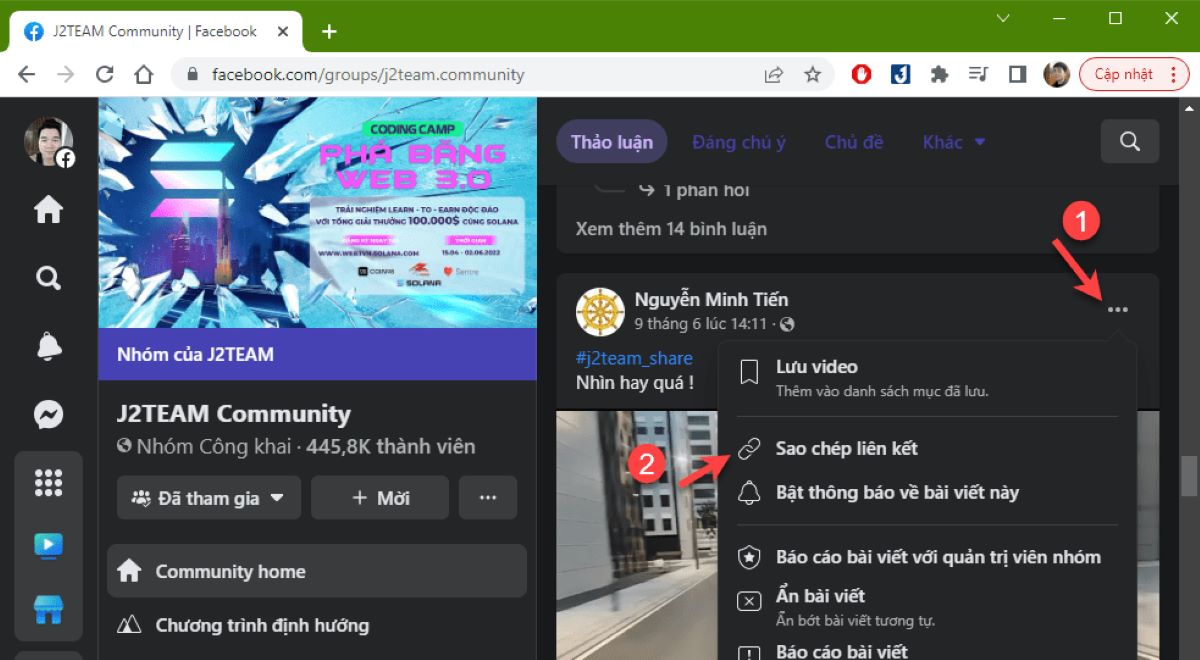Select Sao chép liên kết menu entry
This screenshot has height=660, width=1200.
[927, 449]
